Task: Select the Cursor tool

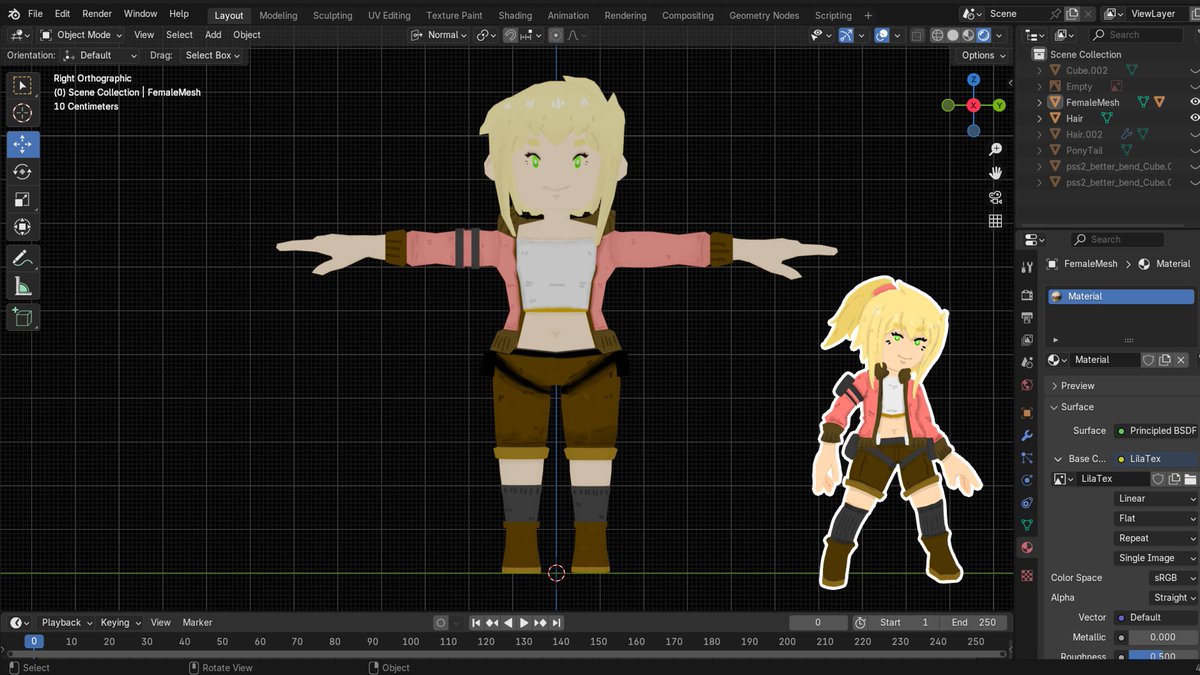Action: (x=23, y=113)
